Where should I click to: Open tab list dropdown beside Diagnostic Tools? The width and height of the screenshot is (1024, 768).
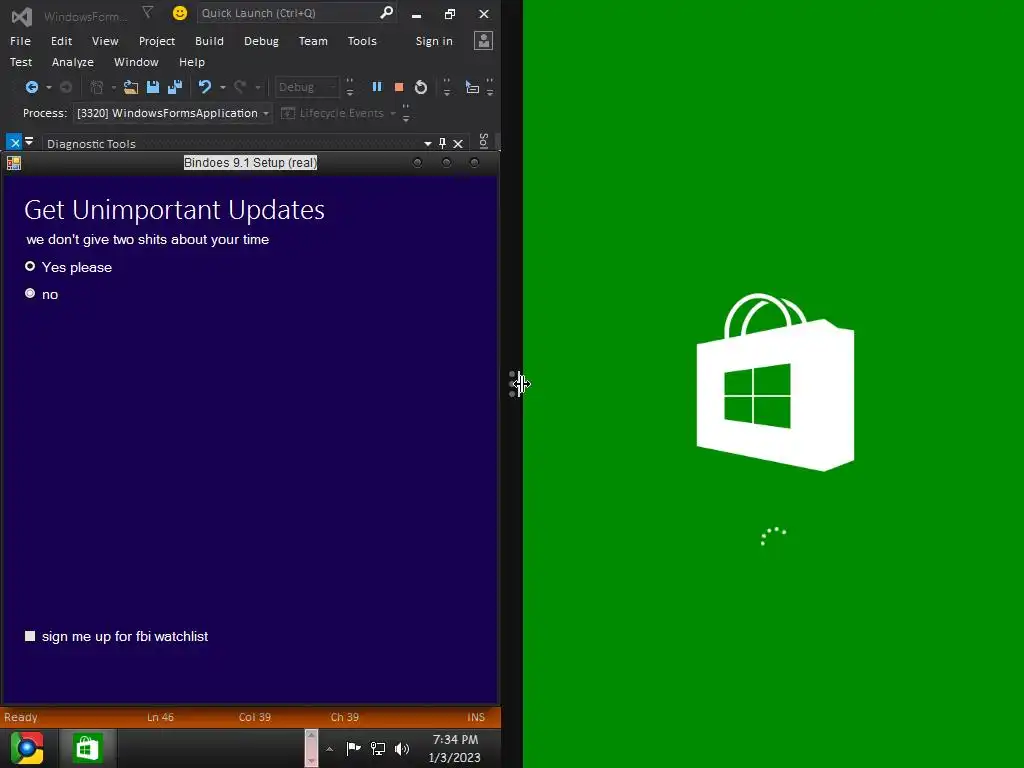coord(29,141)
